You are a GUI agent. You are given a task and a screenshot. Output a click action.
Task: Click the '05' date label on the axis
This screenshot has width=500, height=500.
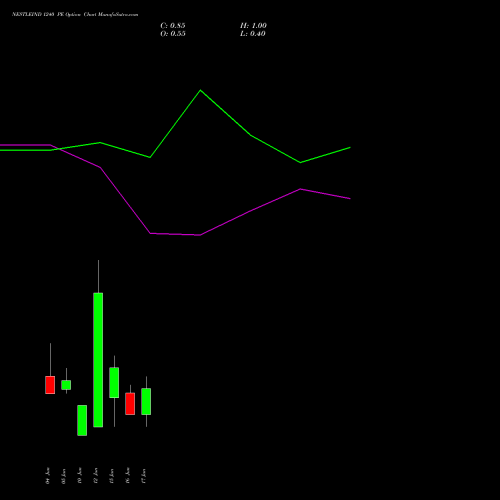click(64, 476)
